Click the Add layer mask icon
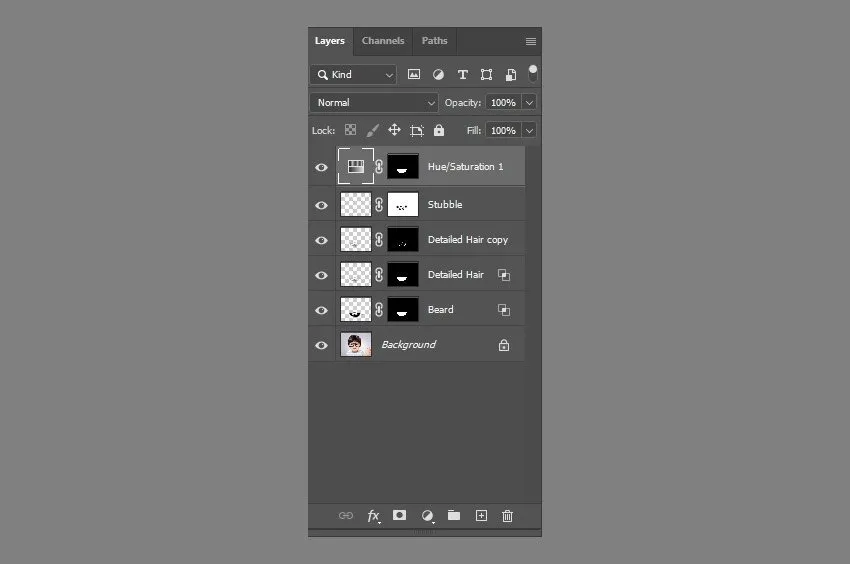This screenshot has width=850, height=564. tap(400, 515)
